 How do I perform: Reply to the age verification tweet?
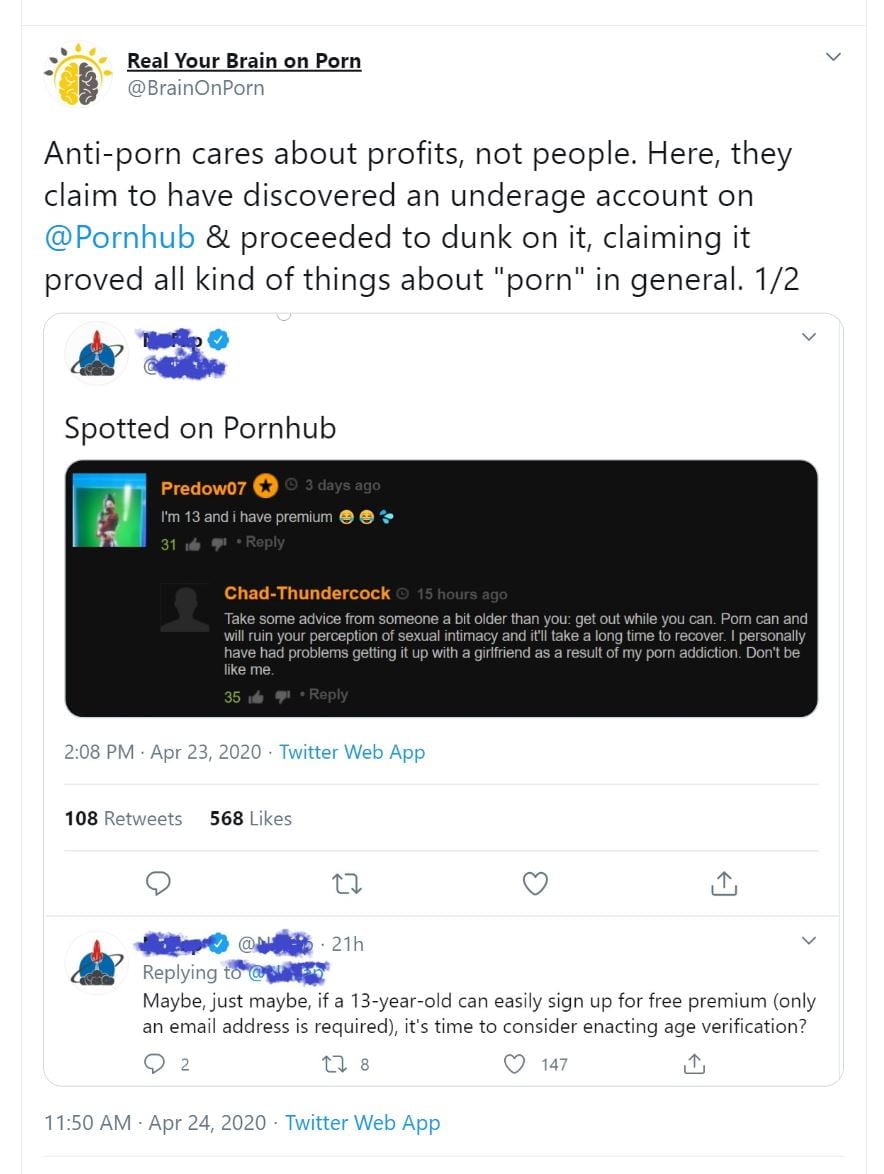click(156, 1064)
